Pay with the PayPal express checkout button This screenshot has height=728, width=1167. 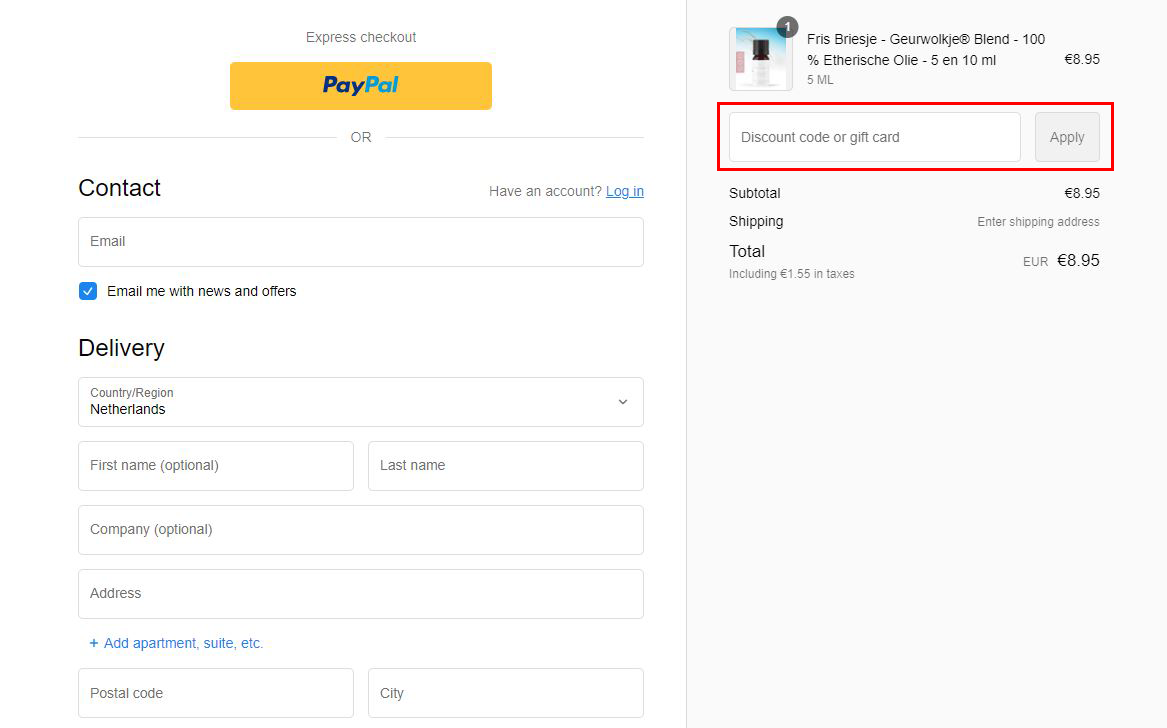point(360,86)
